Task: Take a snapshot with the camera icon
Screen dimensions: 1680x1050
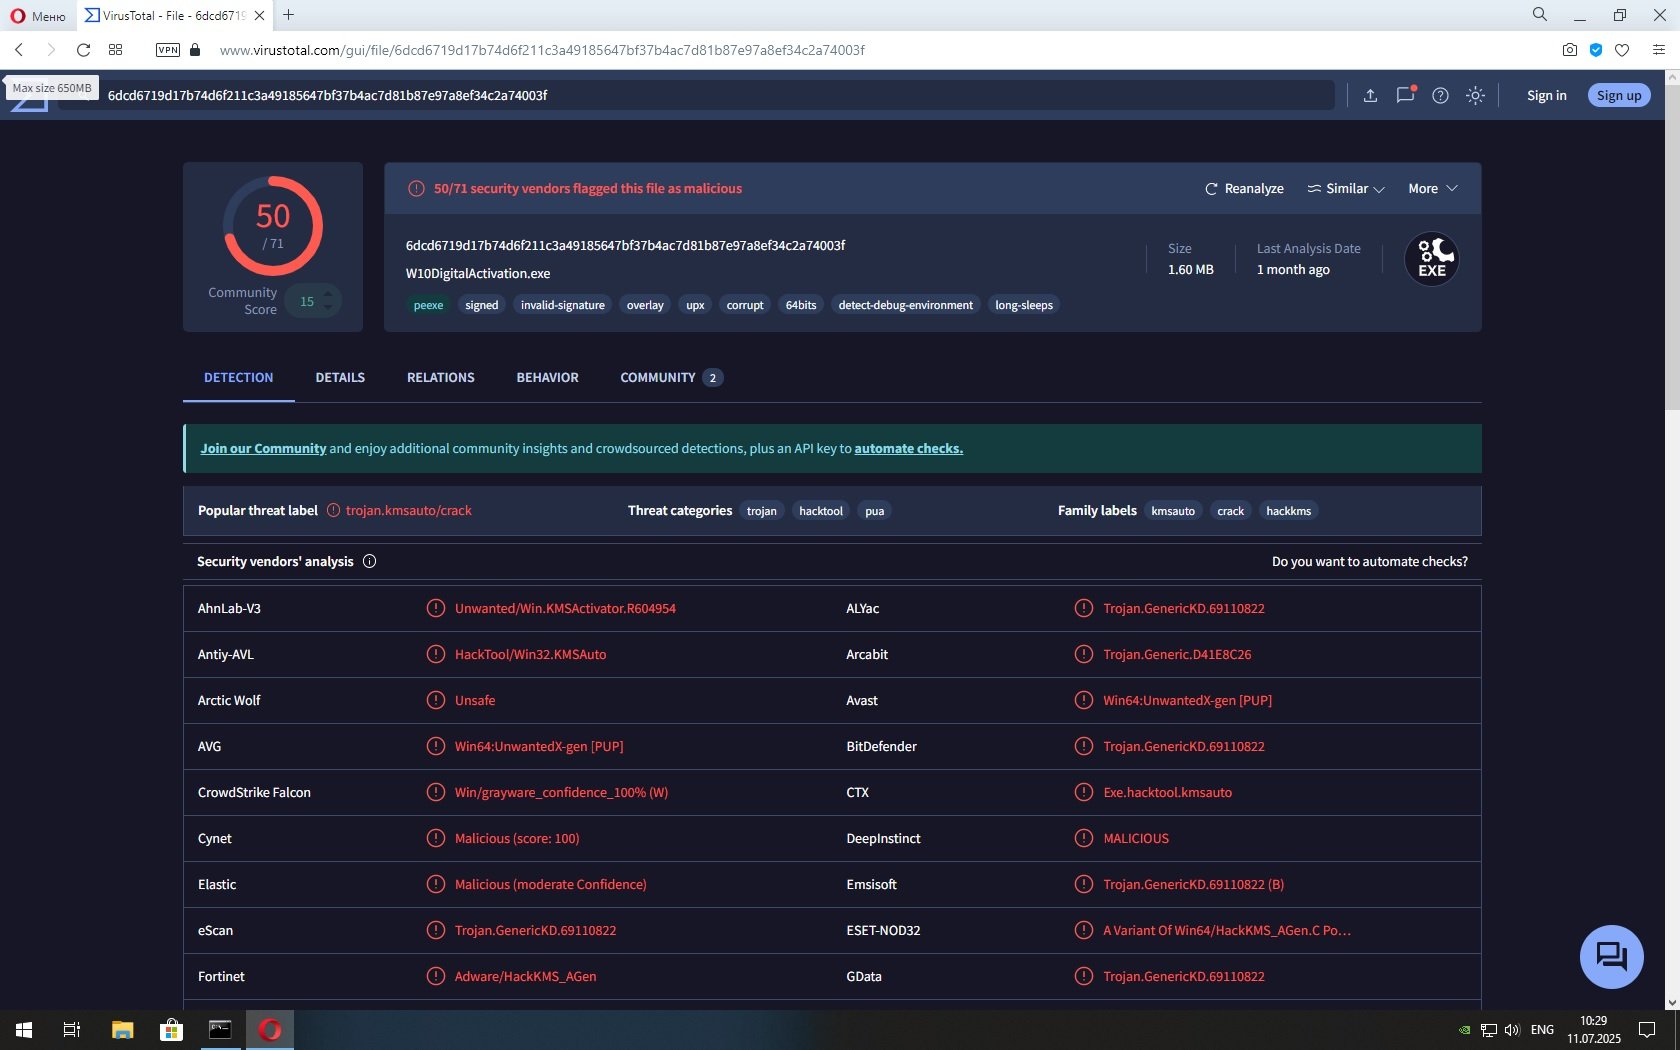Action: (x=1570, y=50)
